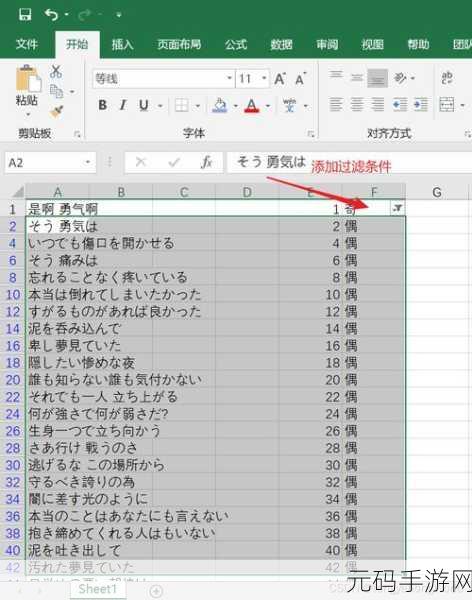Switch to the 插入 ribbon tab
The image size is (472, 600).
pos(122,44)
